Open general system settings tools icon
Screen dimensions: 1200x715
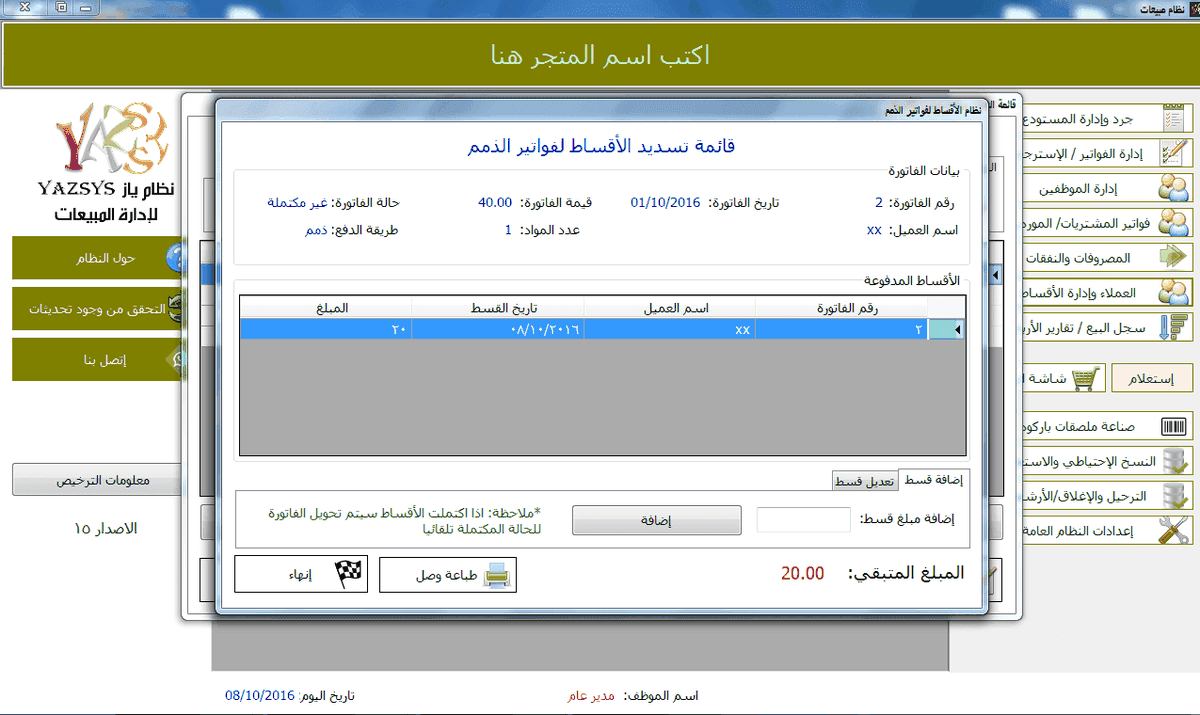[x=1172, y=530]
